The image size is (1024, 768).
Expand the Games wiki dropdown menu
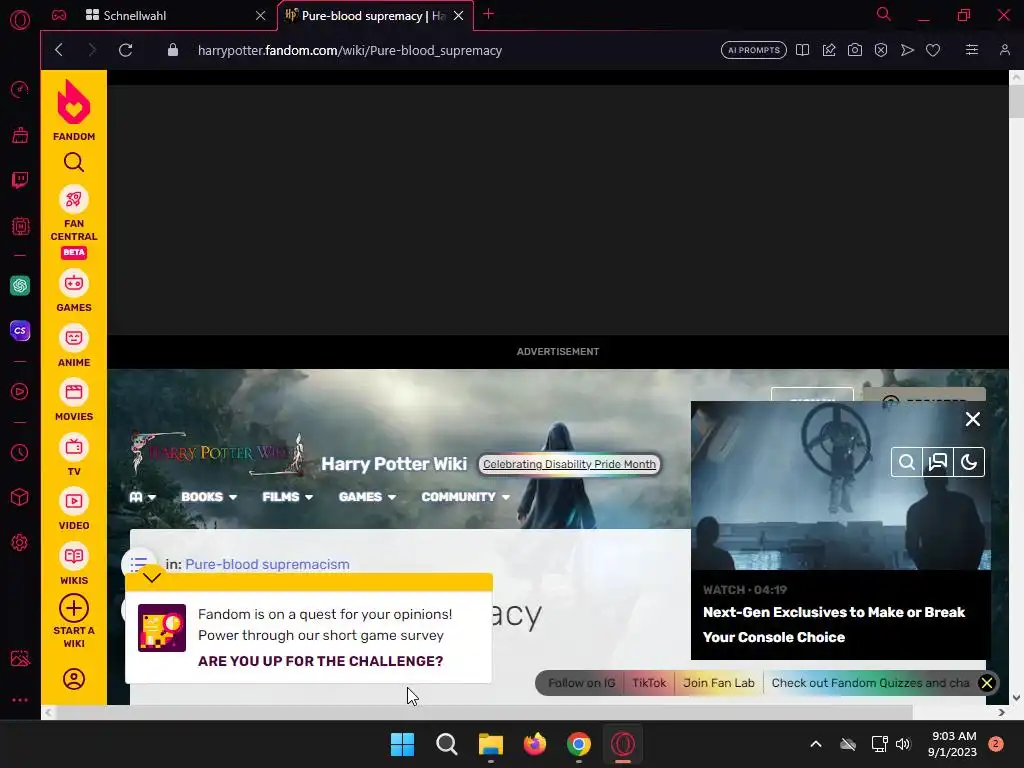(x=367, y=497)
